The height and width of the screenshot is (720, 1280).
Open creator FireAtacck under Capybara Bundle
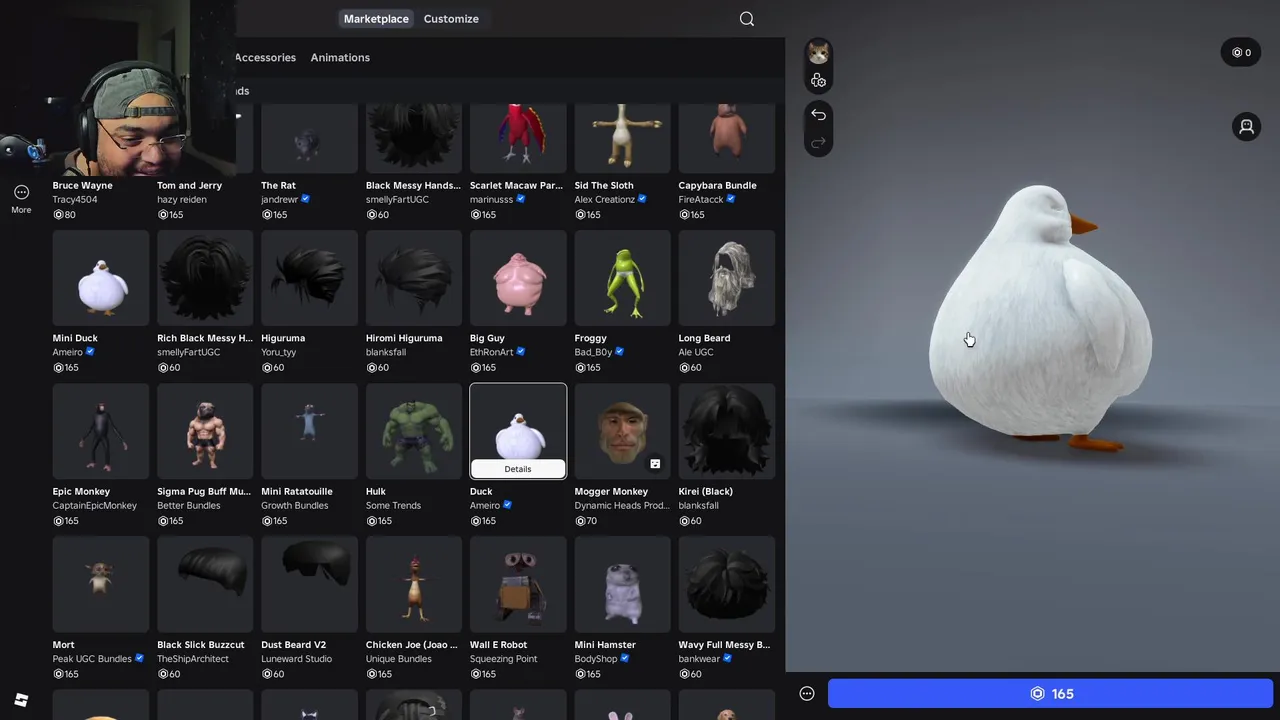pos(701,200)
